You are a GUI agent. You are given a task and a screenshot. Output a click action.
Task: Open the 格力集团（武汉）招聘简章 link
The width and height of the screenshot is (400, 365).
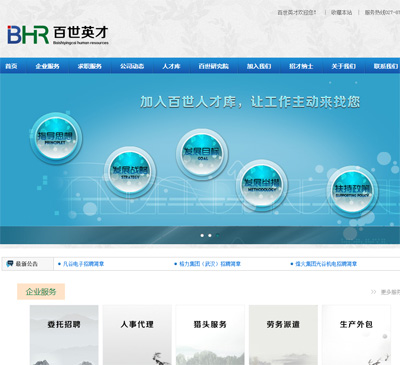(210, 264)
